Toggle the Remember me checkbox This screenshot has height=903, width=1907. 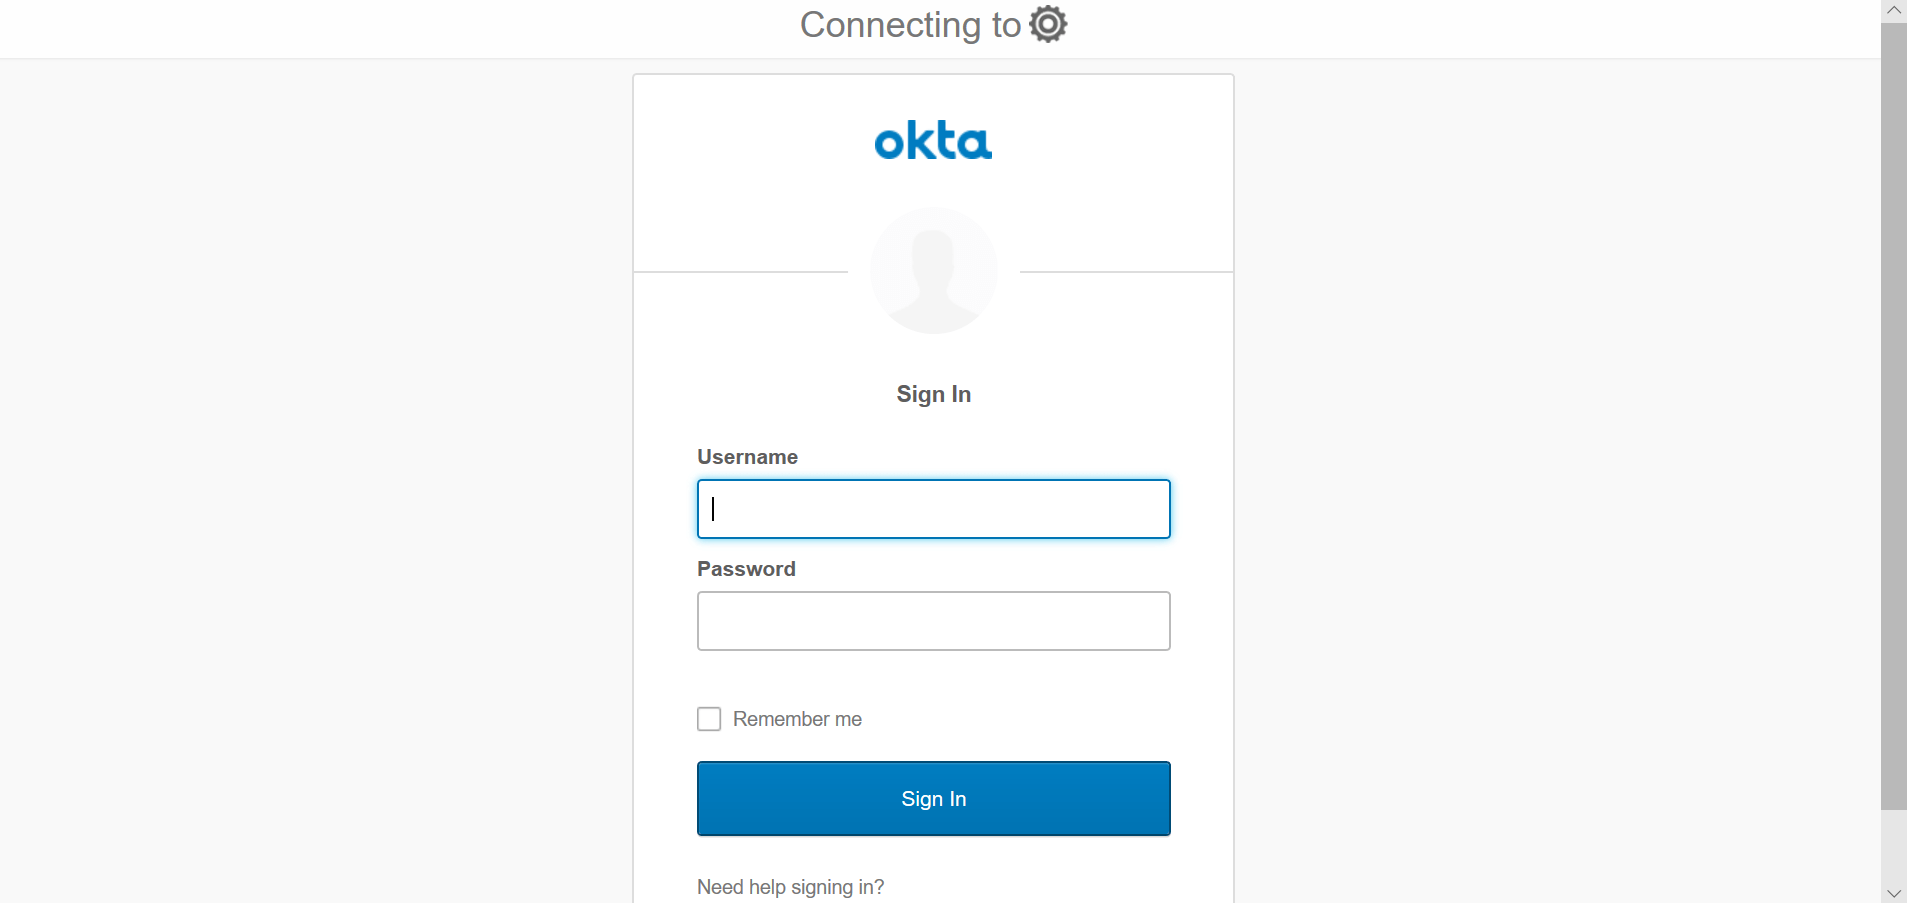point(709,719)
